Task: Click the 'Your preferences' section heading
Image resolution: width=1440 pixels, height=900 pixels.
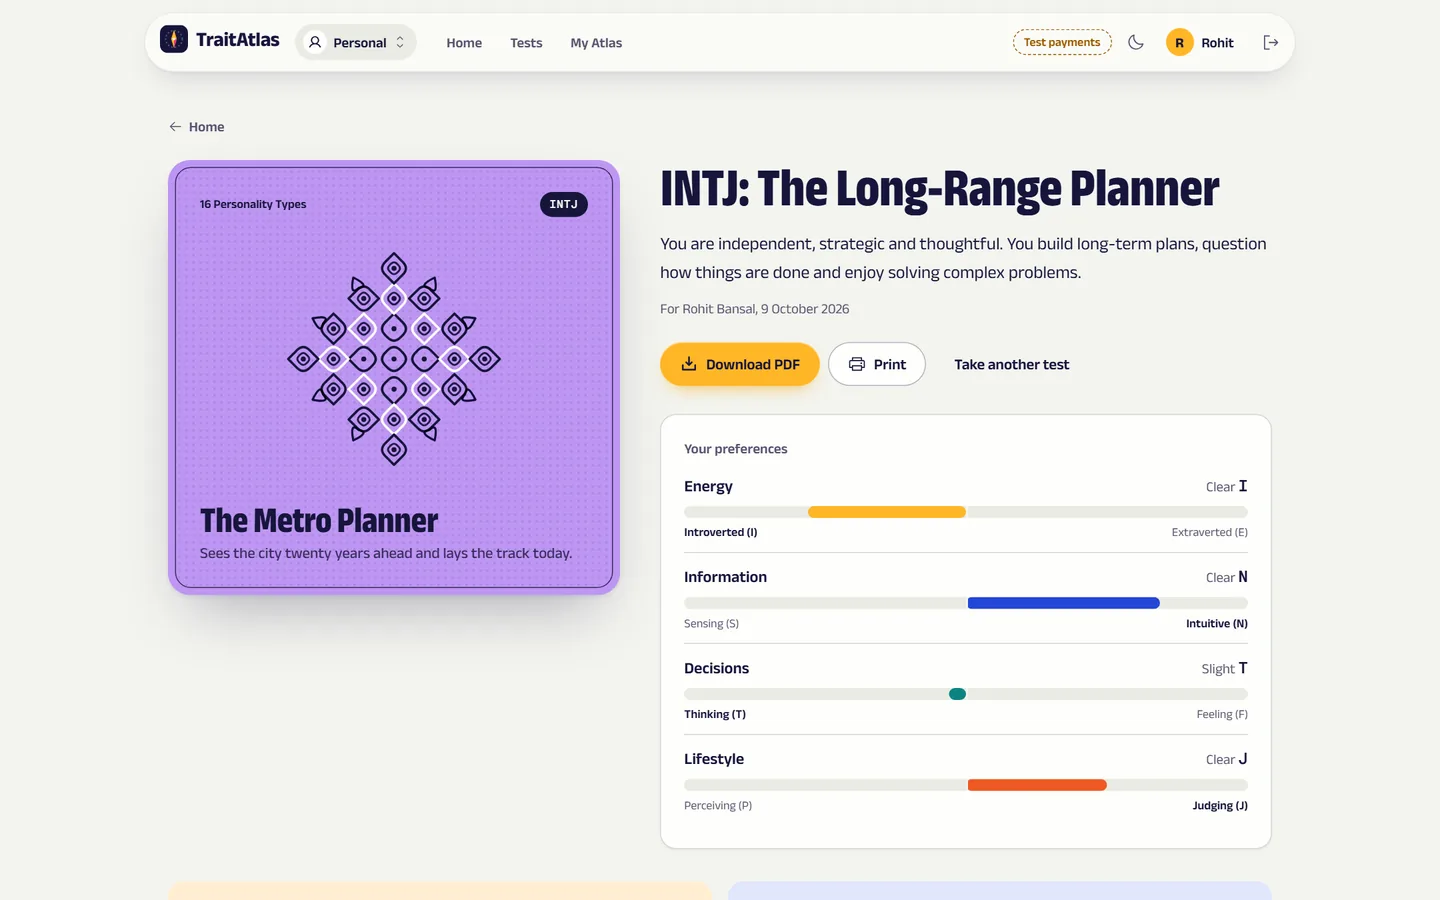Action: click(x=736, y=449)
